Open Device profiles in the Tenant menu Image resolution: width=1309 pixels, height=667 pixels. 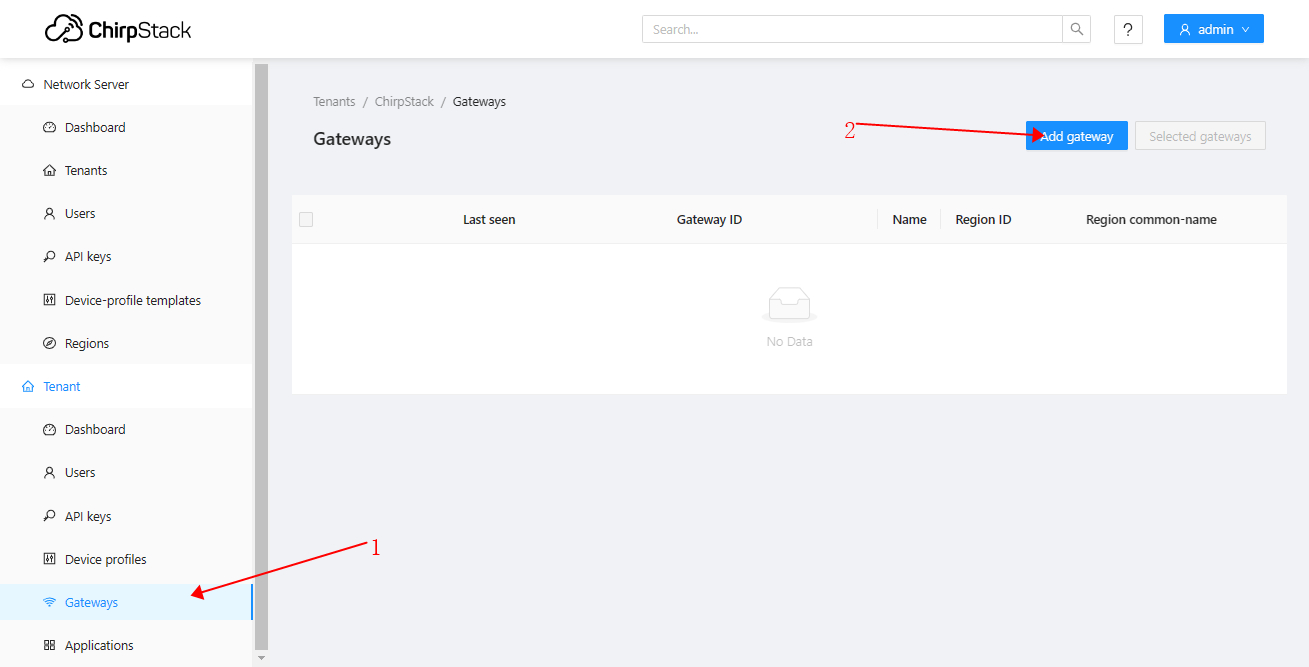click(105, 560)
